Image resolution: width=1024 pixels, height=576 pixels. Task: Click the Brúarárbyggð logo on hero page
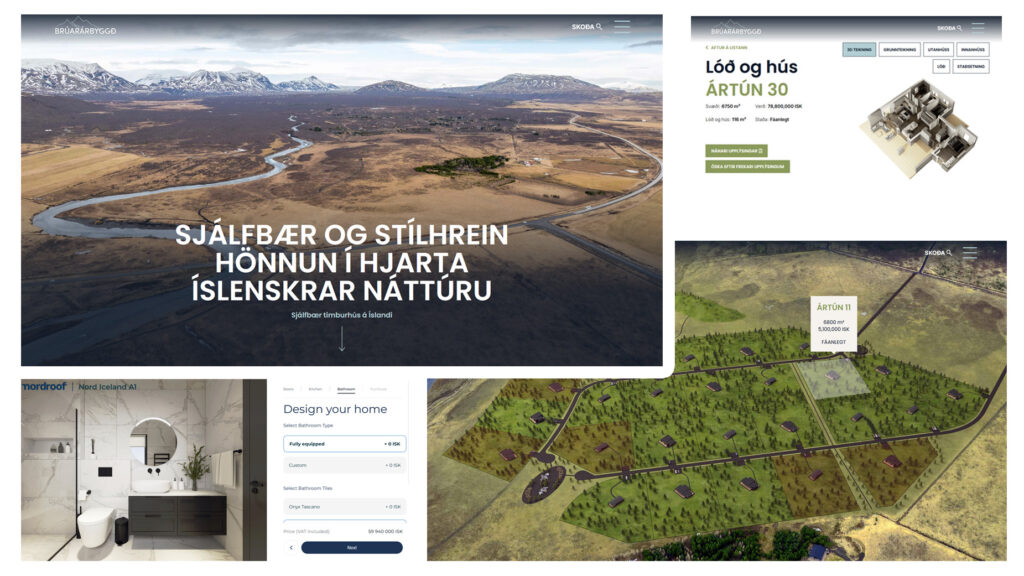pyautogui.click(x=85, y=27)
